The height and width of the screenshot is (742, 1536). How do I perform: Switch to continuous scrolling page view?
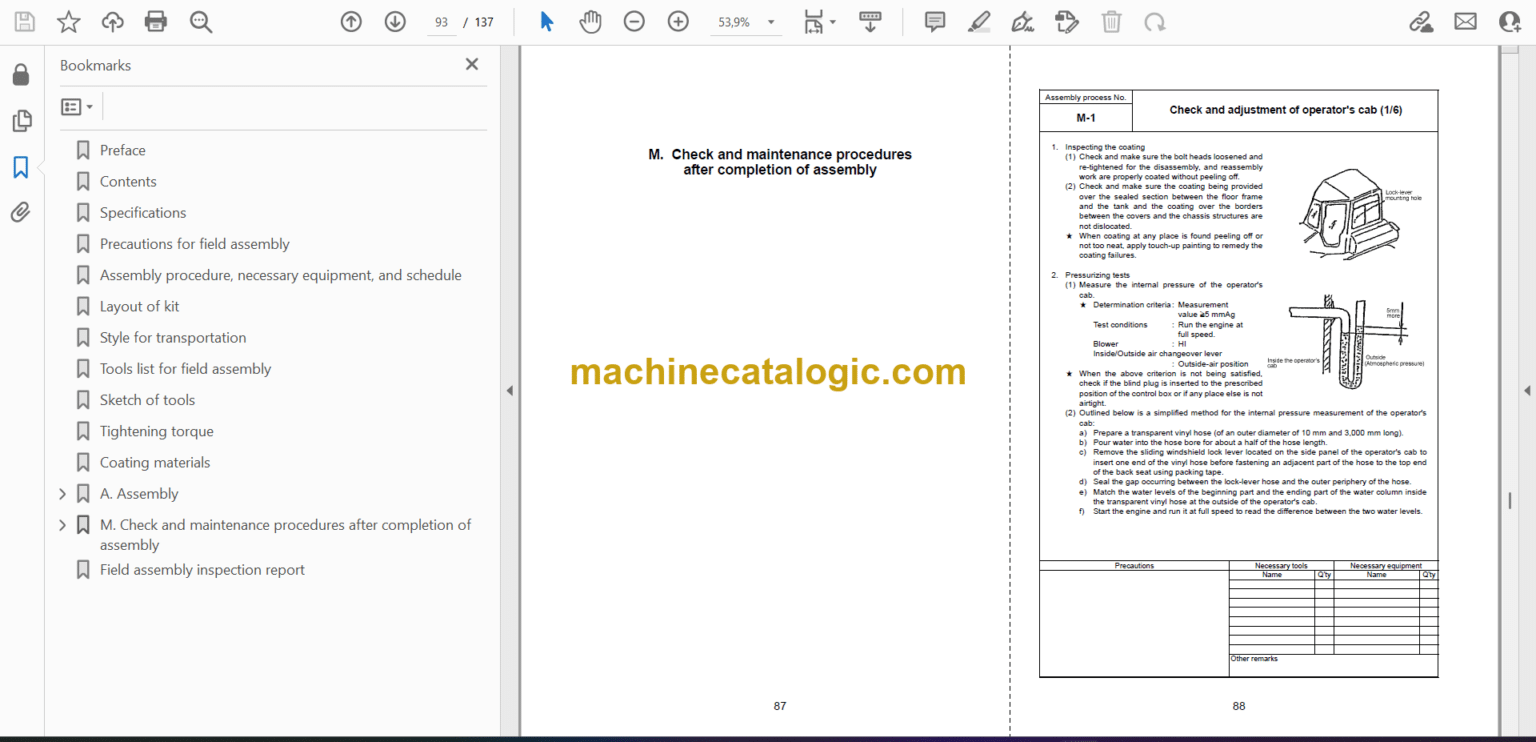tap(869, 20)
